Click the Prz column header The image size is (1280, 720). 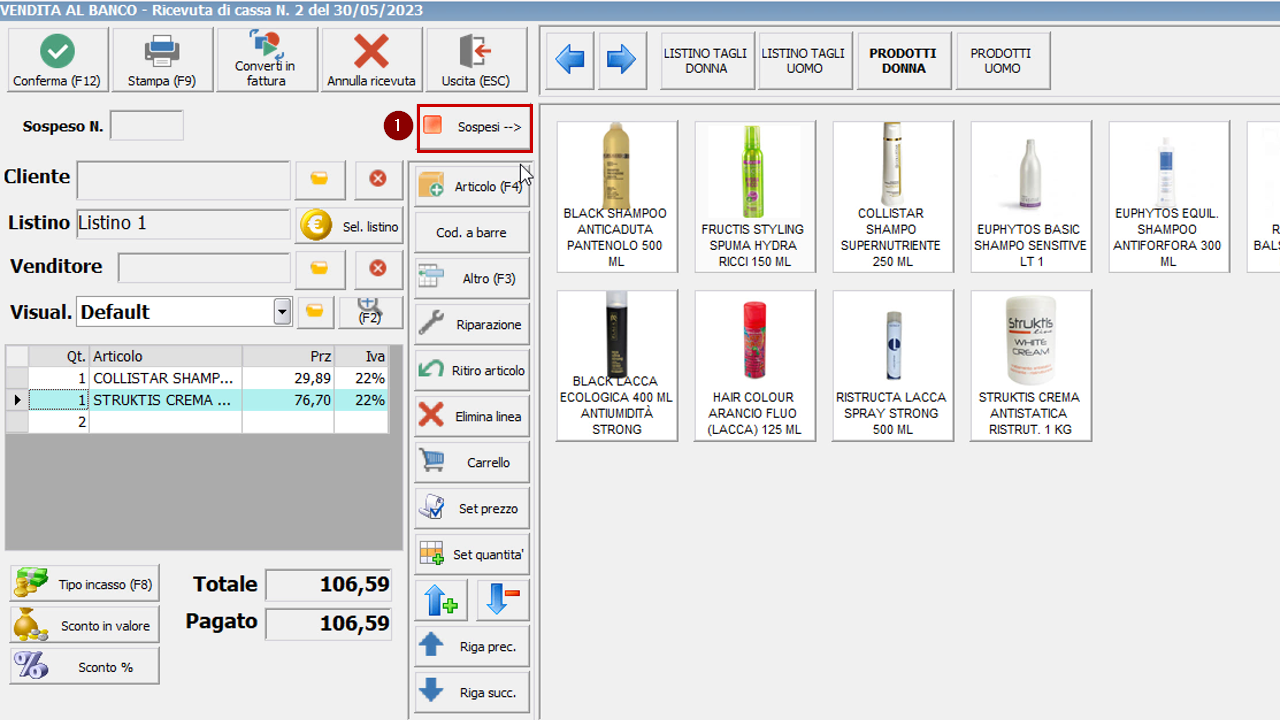[288, 356]
